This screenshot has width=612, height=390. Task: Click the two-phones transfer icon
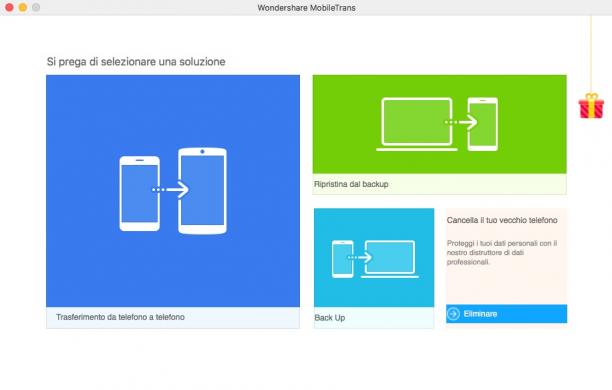click(173, 191)
